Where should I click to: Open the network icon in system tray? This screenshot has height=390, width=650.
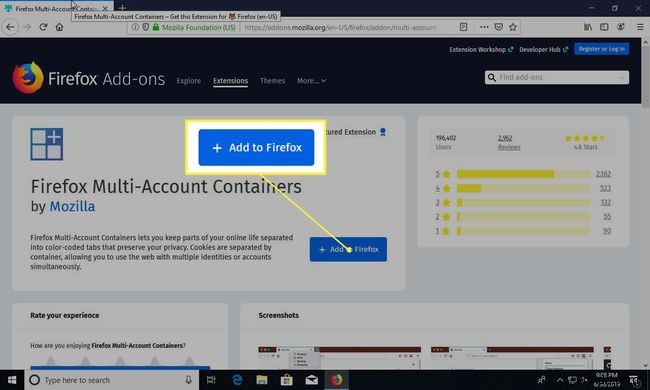[572, 380]
